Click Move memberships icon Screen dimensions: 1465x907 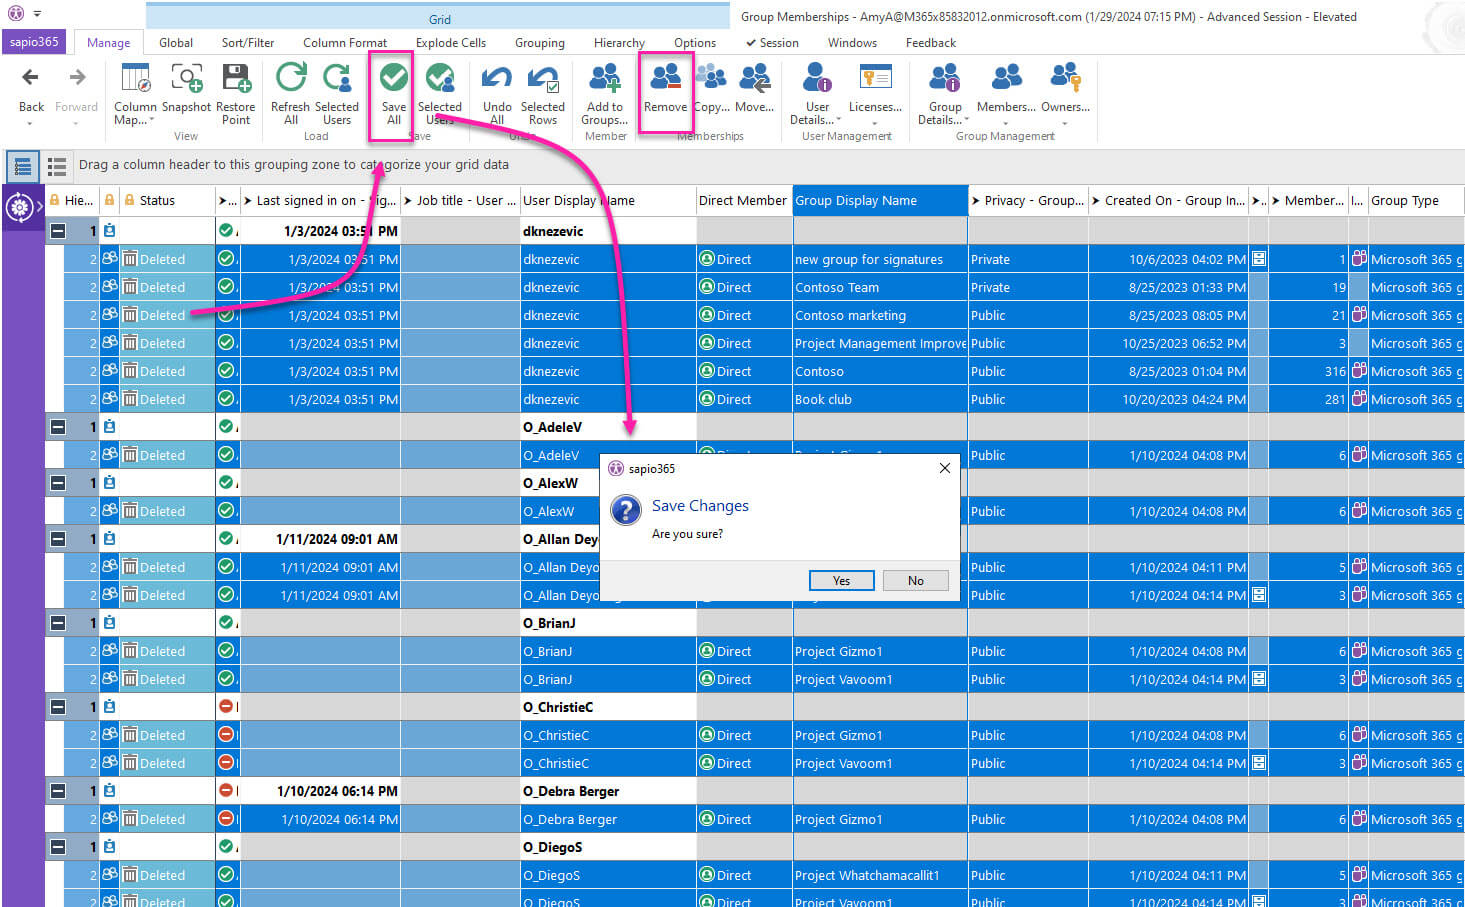tap(755, 78)
